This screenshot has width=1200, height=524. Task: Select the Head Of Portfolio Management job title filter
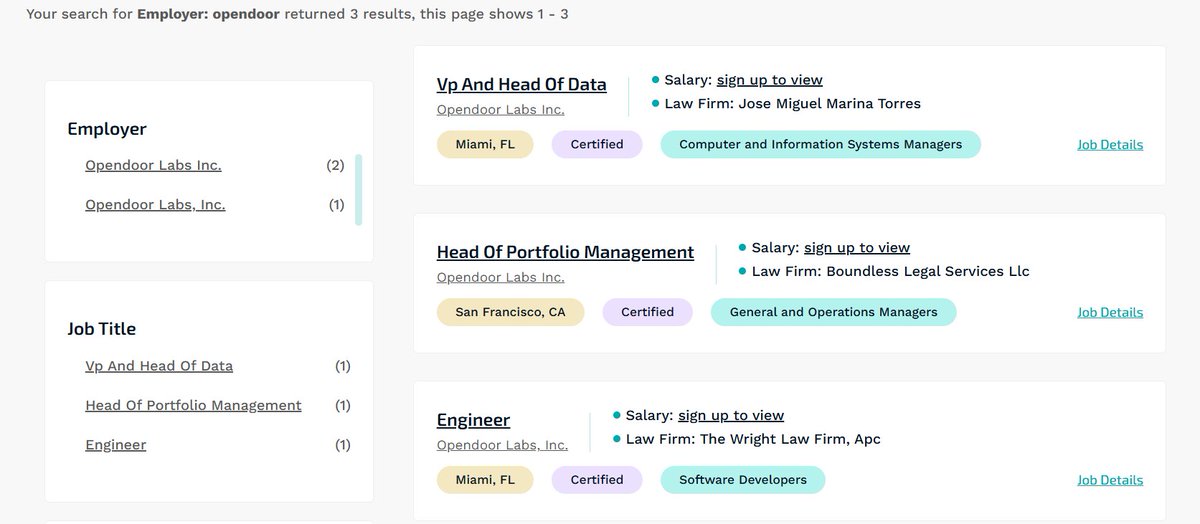click(193, 405)
